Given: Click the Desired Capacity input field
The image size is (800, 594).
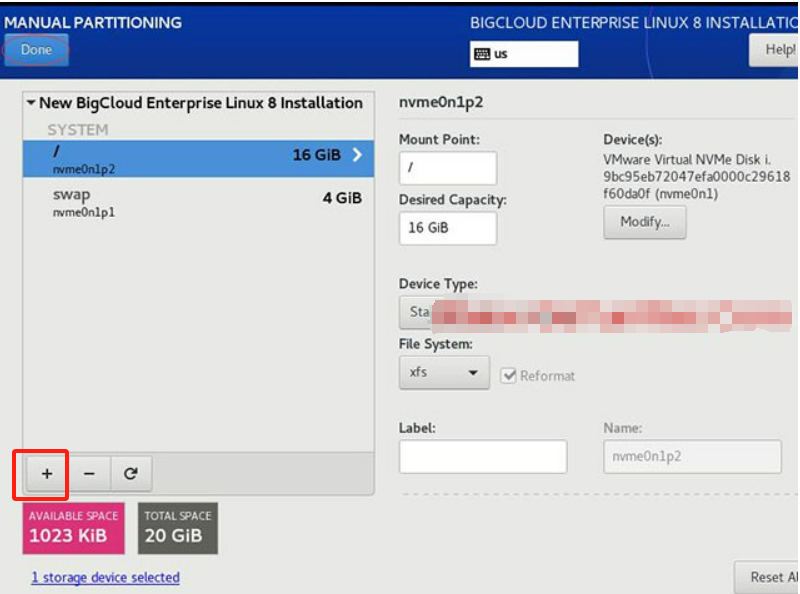Looking at the screenshot, I should (x=448, y=228).
